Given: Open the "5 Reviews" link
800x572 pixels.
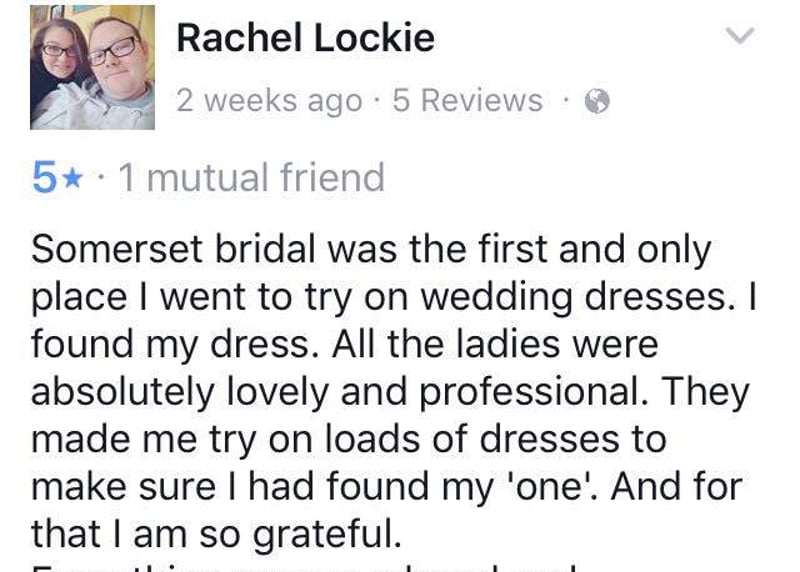Looking at the screenshot, I should tap(467, 101).
